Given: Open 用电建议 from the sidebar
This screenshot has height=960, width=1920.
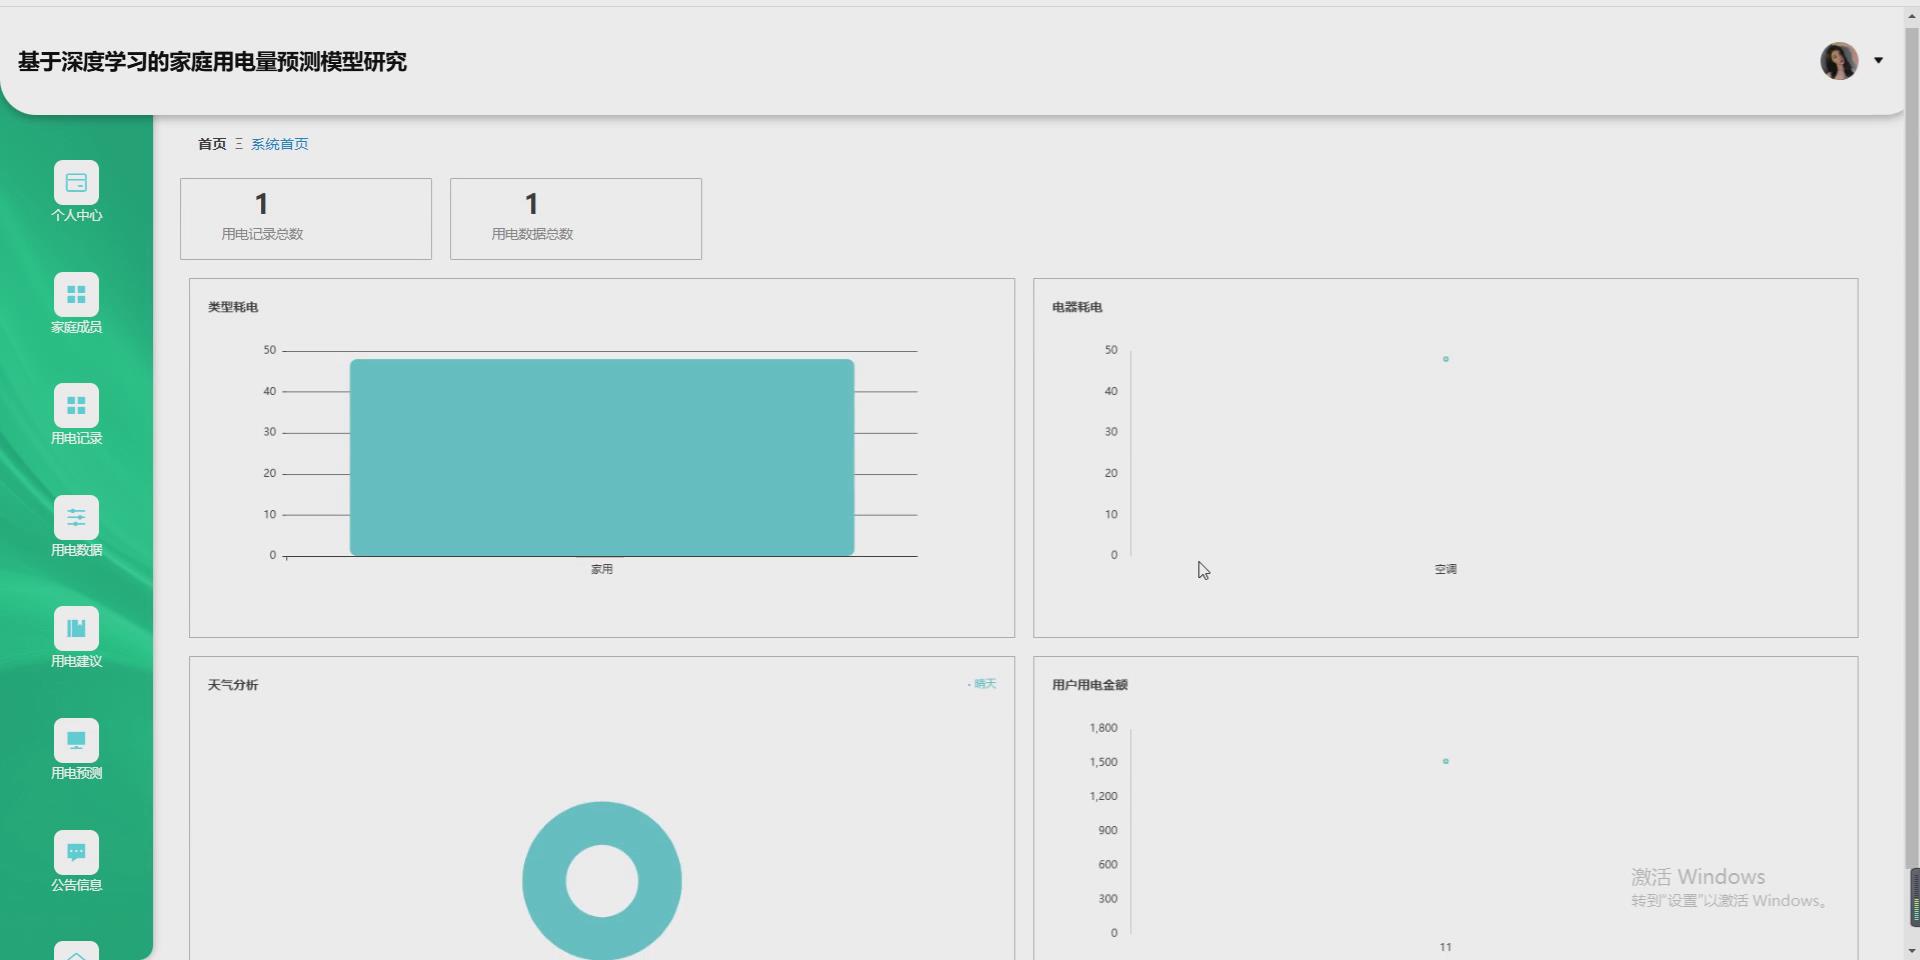Looking at the screenshot, I should [x=76, y=637].
